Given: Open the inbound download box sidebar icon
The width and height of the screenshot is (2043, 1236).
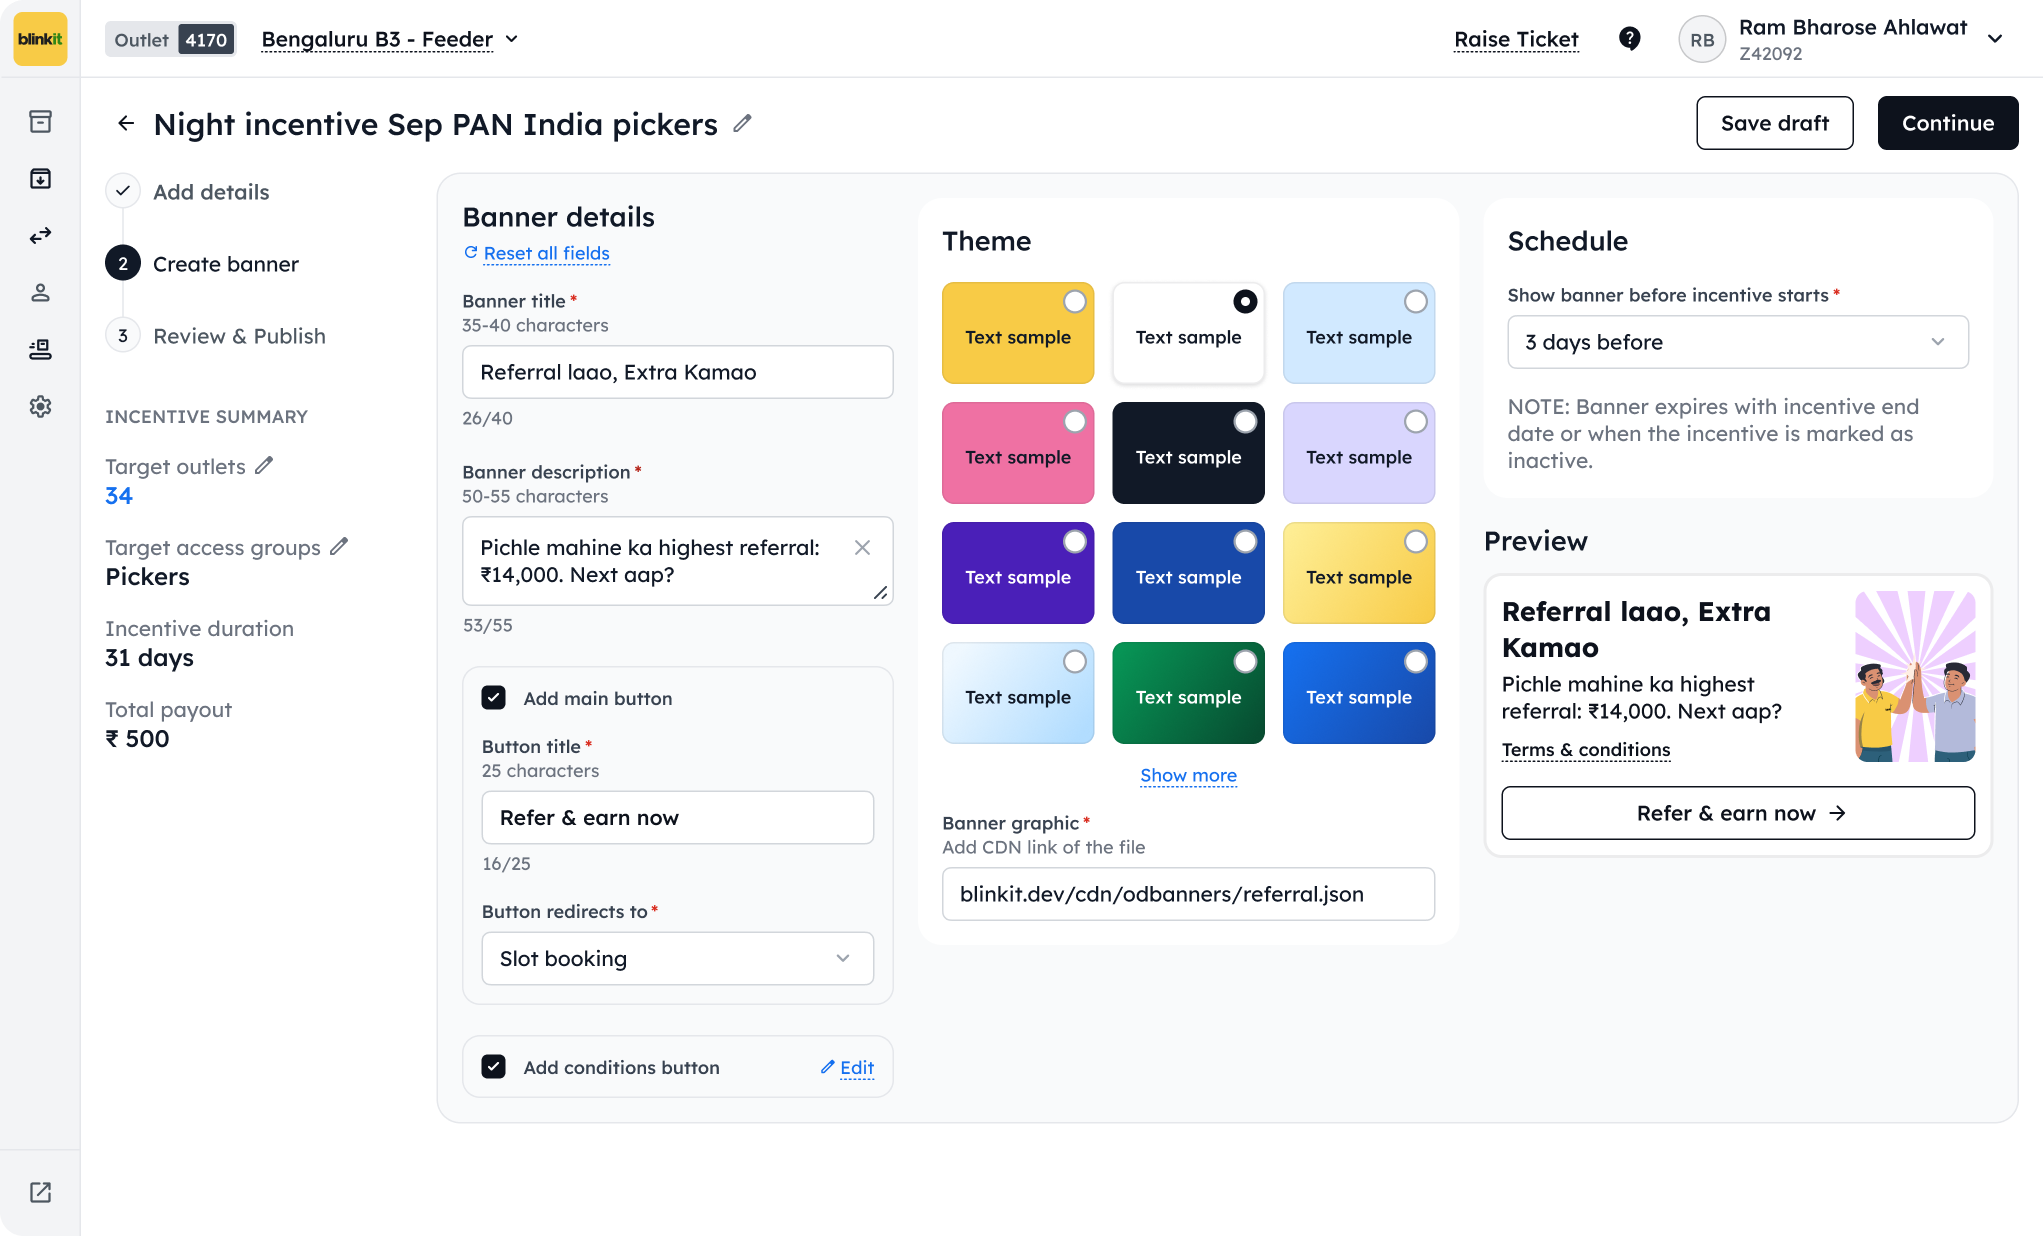Looking at the screenshot, I should 40,178.
